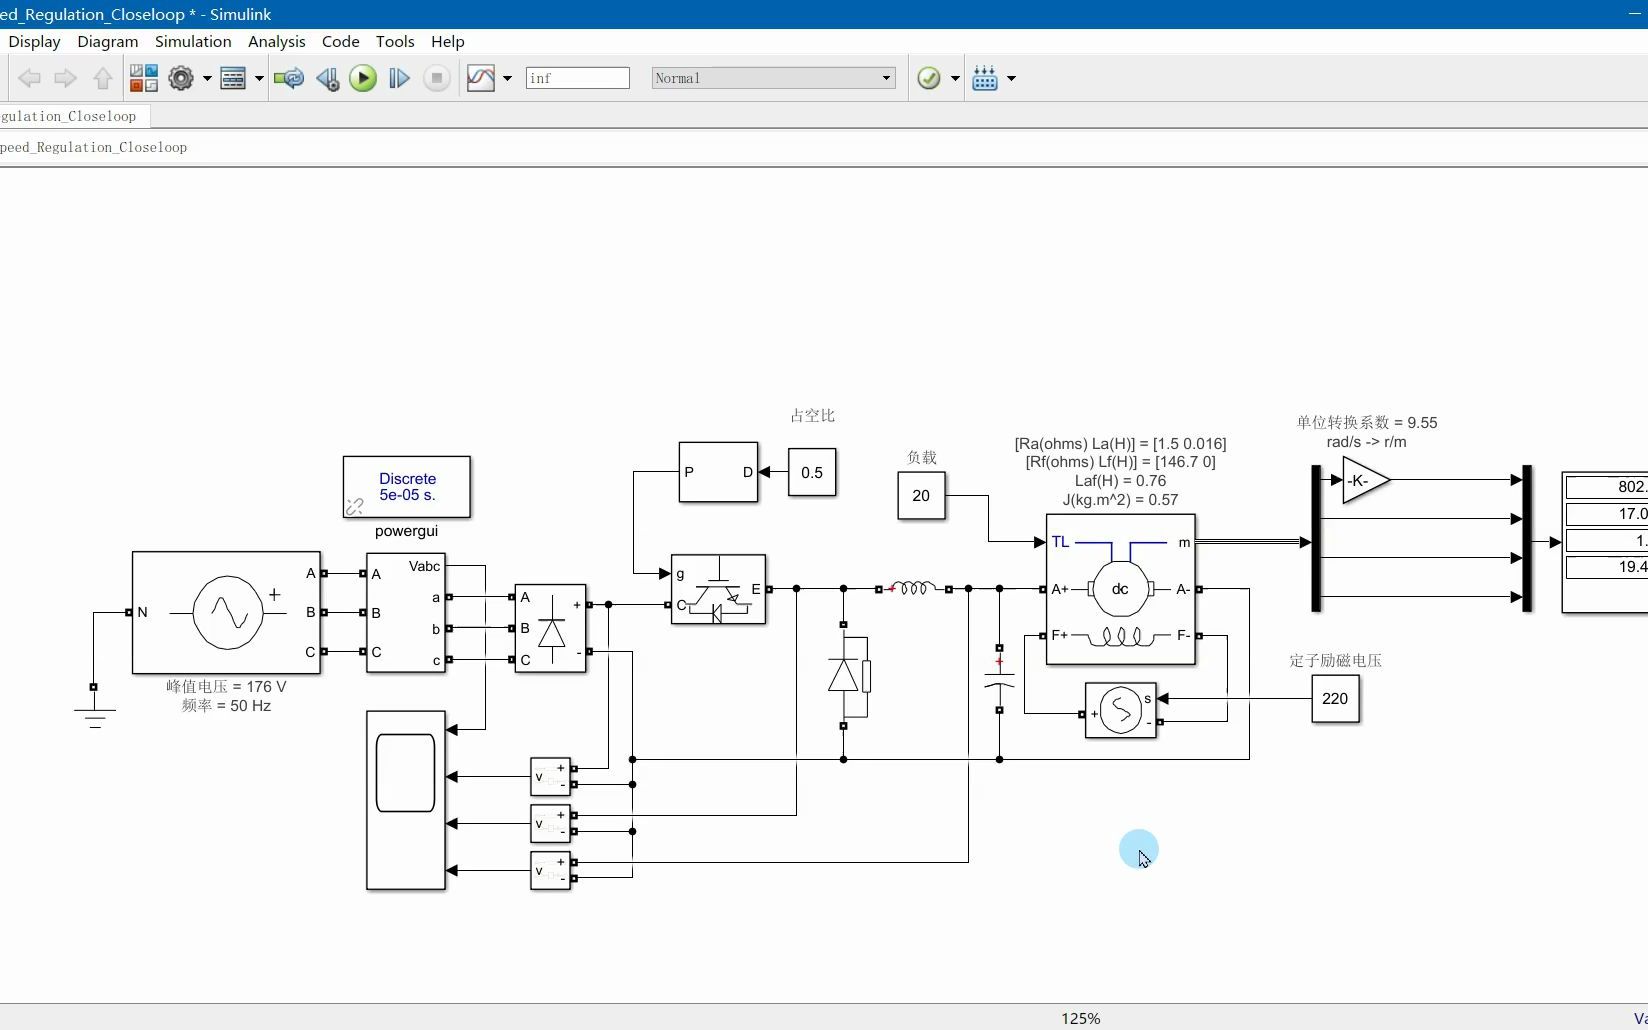
Task: Click the Model Explorer toolbar icon
Action: (x=233, y=78)
